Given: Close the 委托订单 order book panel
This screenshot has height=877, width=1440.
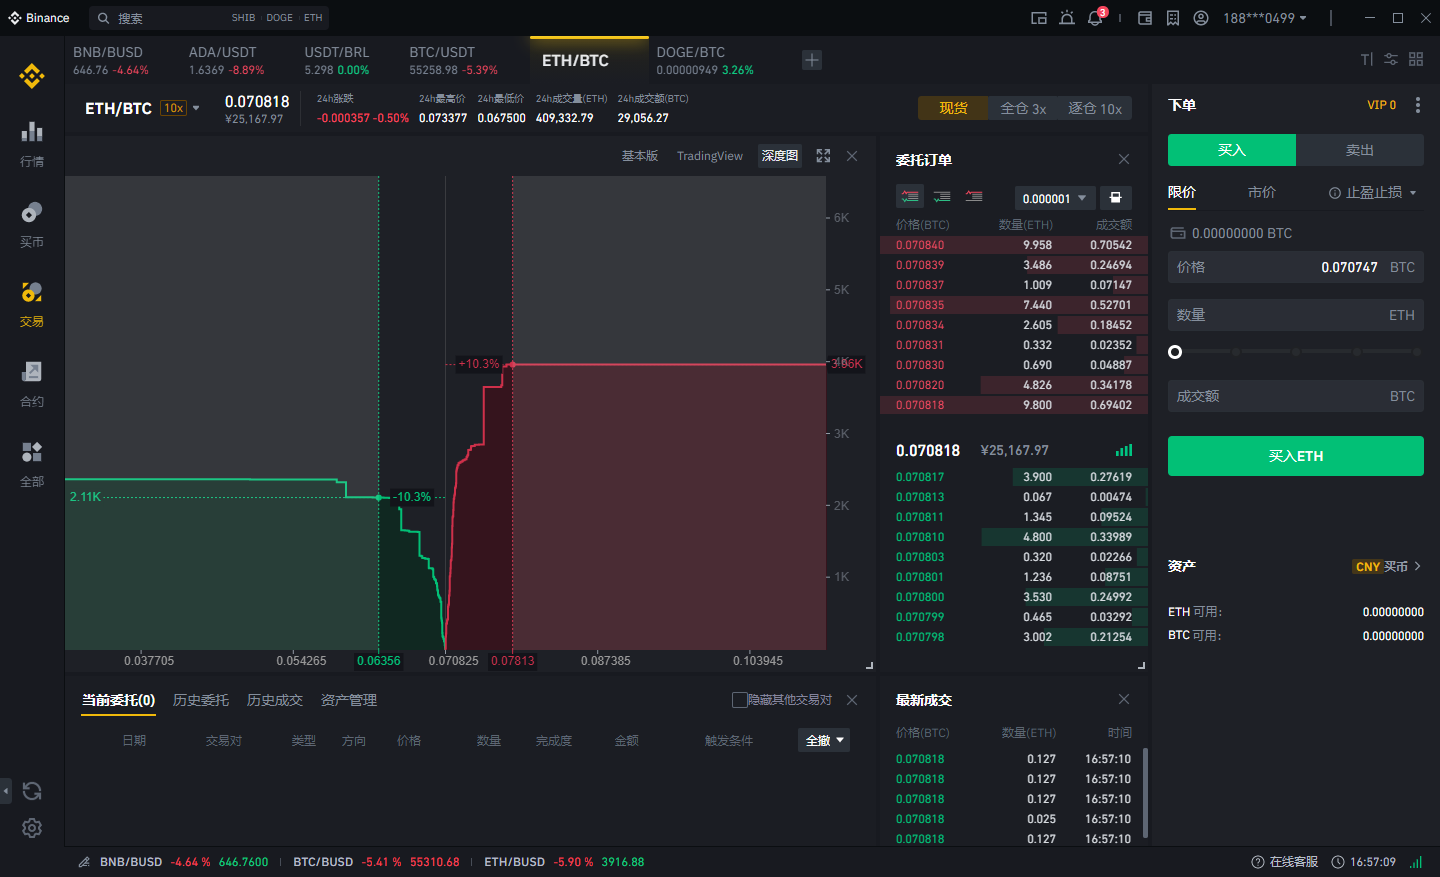Looking at the screenshot, I should point(1124,159).
